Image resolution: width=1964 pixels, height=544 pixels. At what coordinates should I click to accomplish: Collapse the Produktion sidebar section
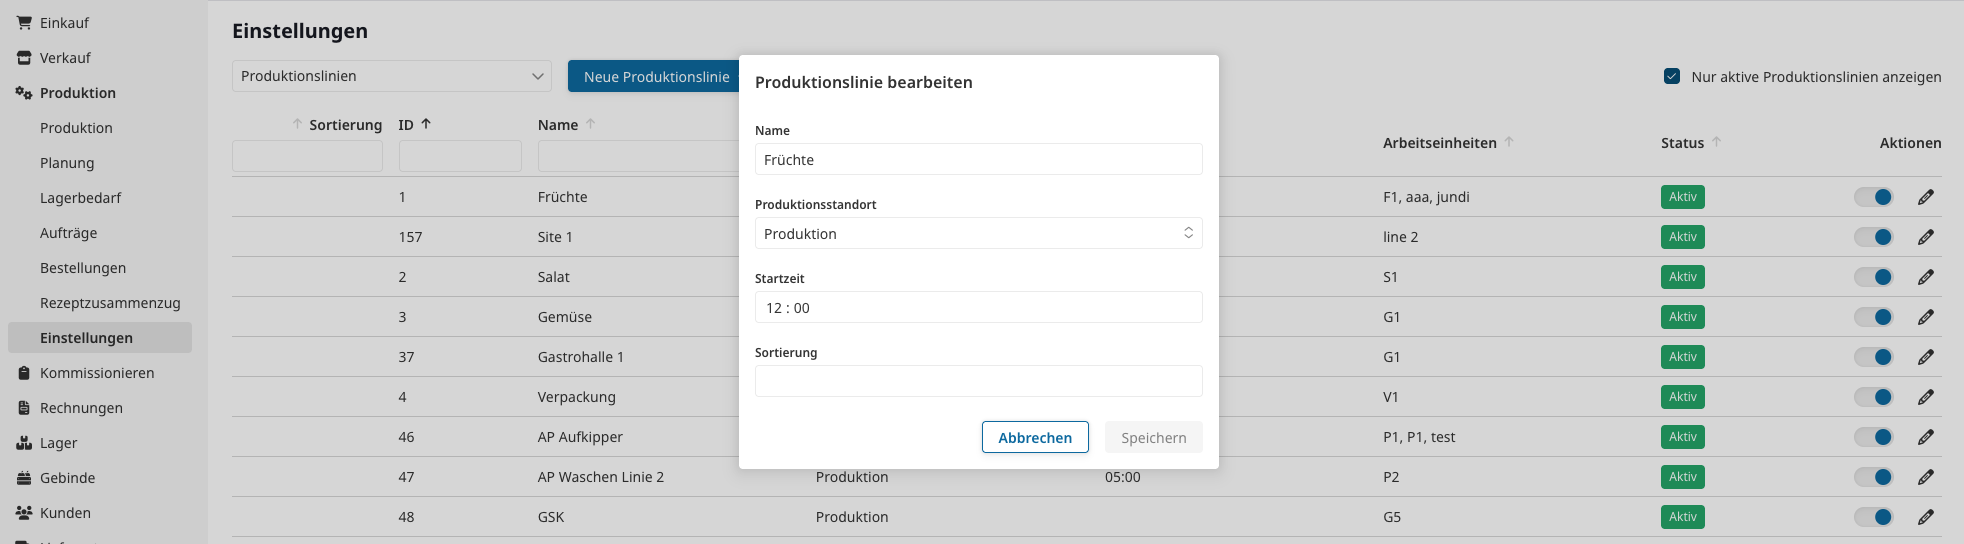click(77, 93)
